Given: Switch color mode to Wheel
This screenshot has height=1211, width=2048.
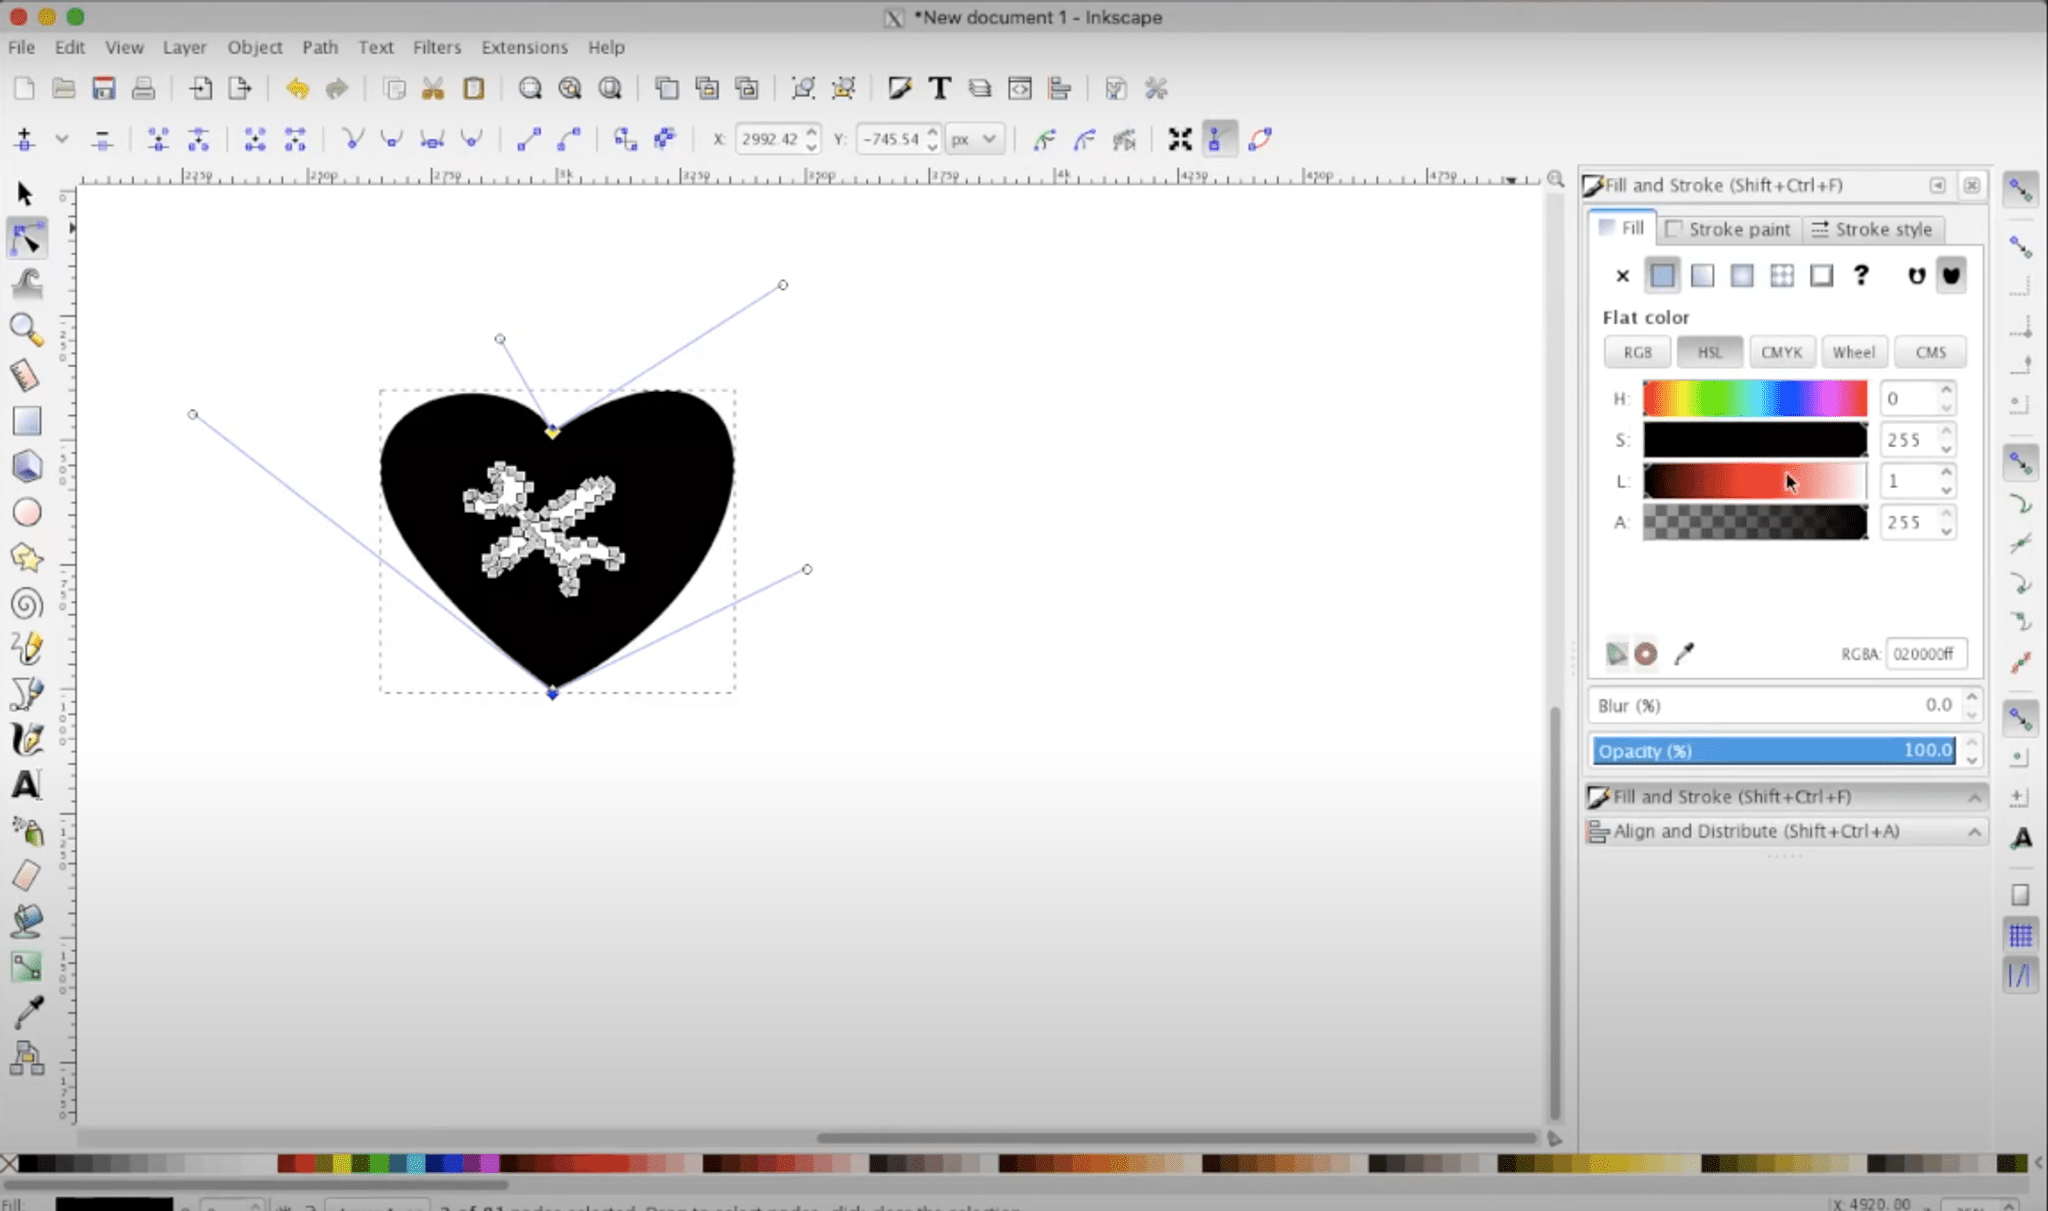Looking at the screenshot, I should point(1853,352).
